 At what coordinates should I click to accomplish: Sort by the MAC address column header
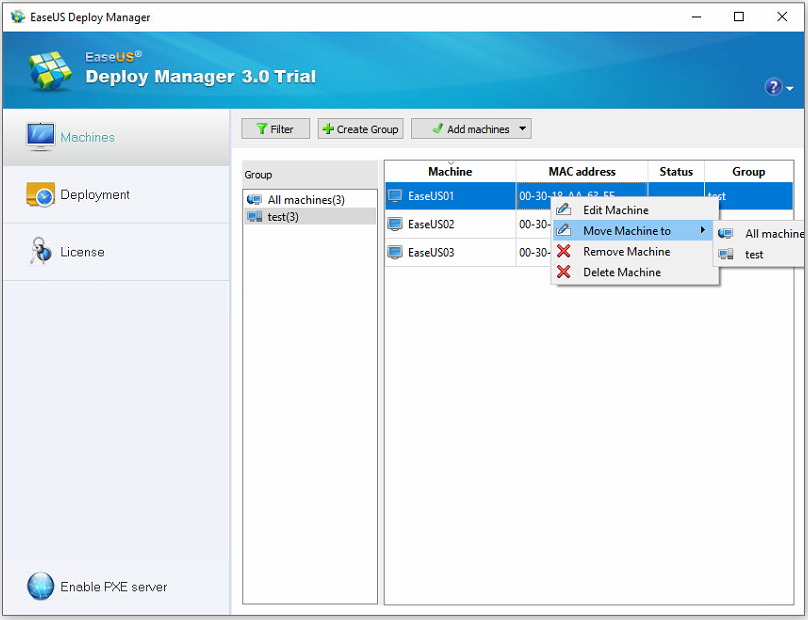[x=581, y=172]
